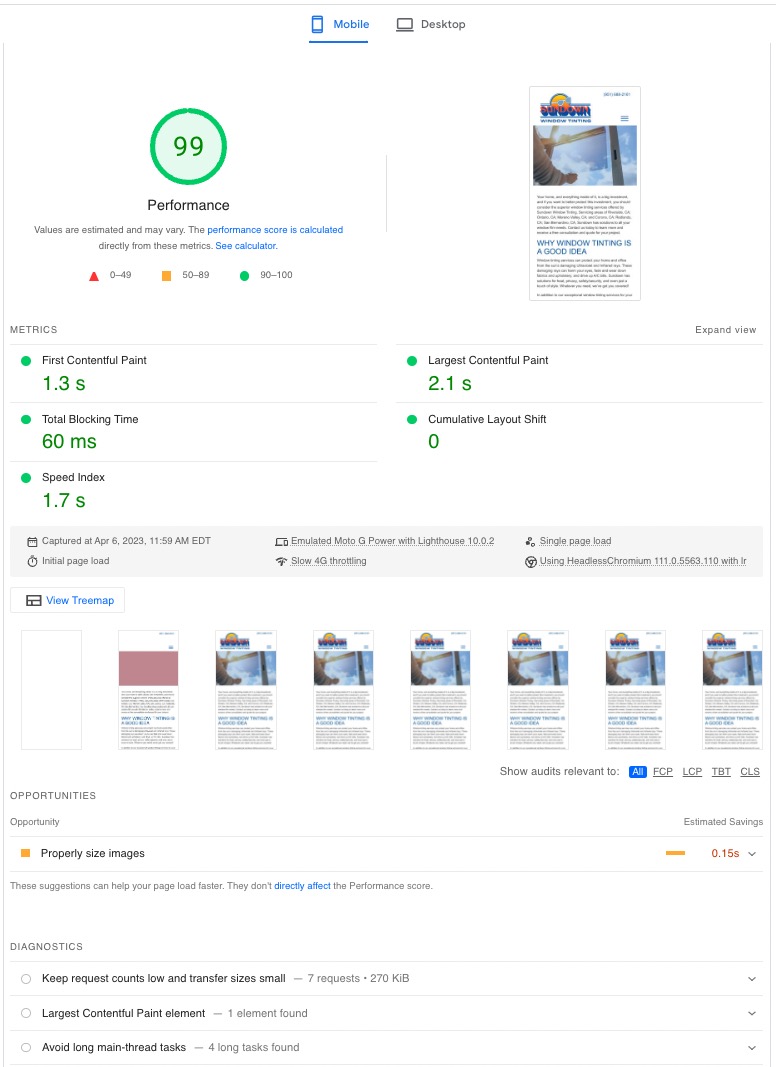Open the View Treemap button
776x1067 pixels.
[68, 600]
